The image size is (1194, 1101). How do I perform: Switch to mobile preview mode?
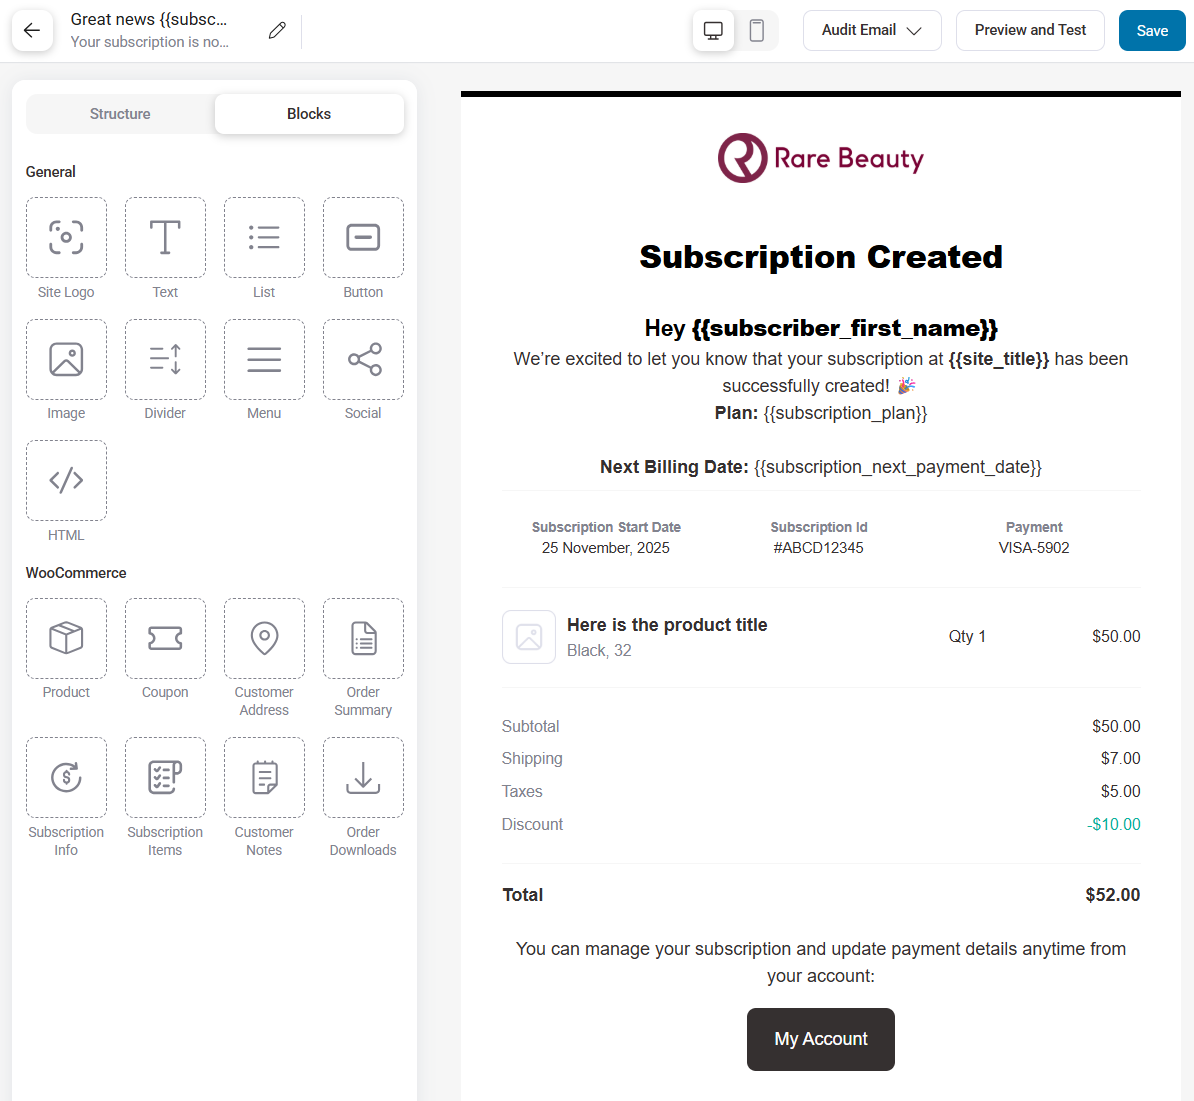click(x=757, y=30)
